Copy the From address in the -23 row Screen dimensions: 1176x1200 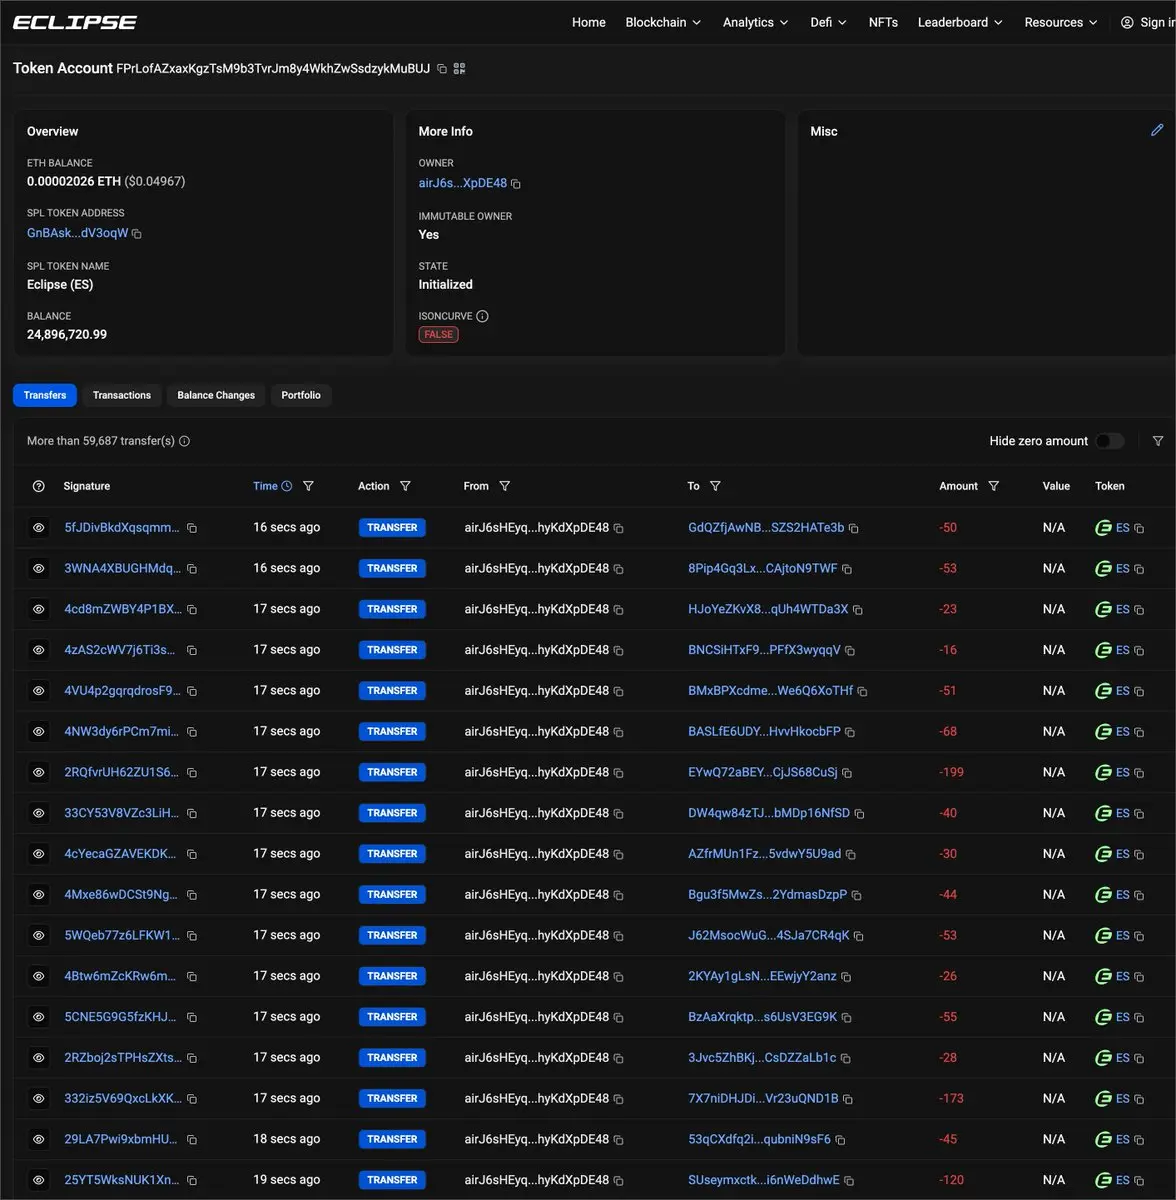[x=619, y=610]
